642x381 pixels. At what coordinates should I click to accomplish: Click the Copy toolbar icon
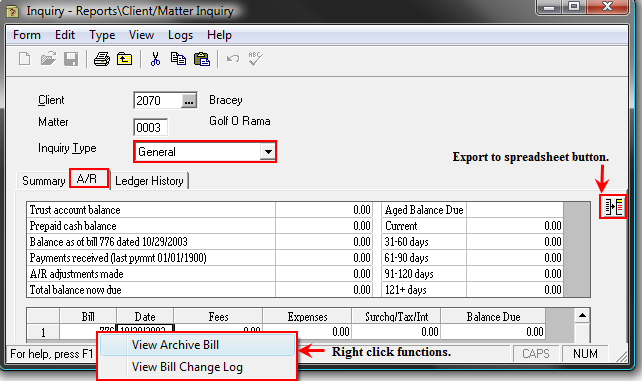click(178, 59)
